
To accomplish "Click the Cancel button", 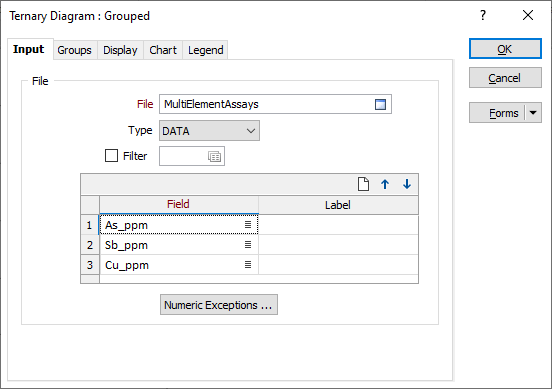I will click(x=505, y=78).
